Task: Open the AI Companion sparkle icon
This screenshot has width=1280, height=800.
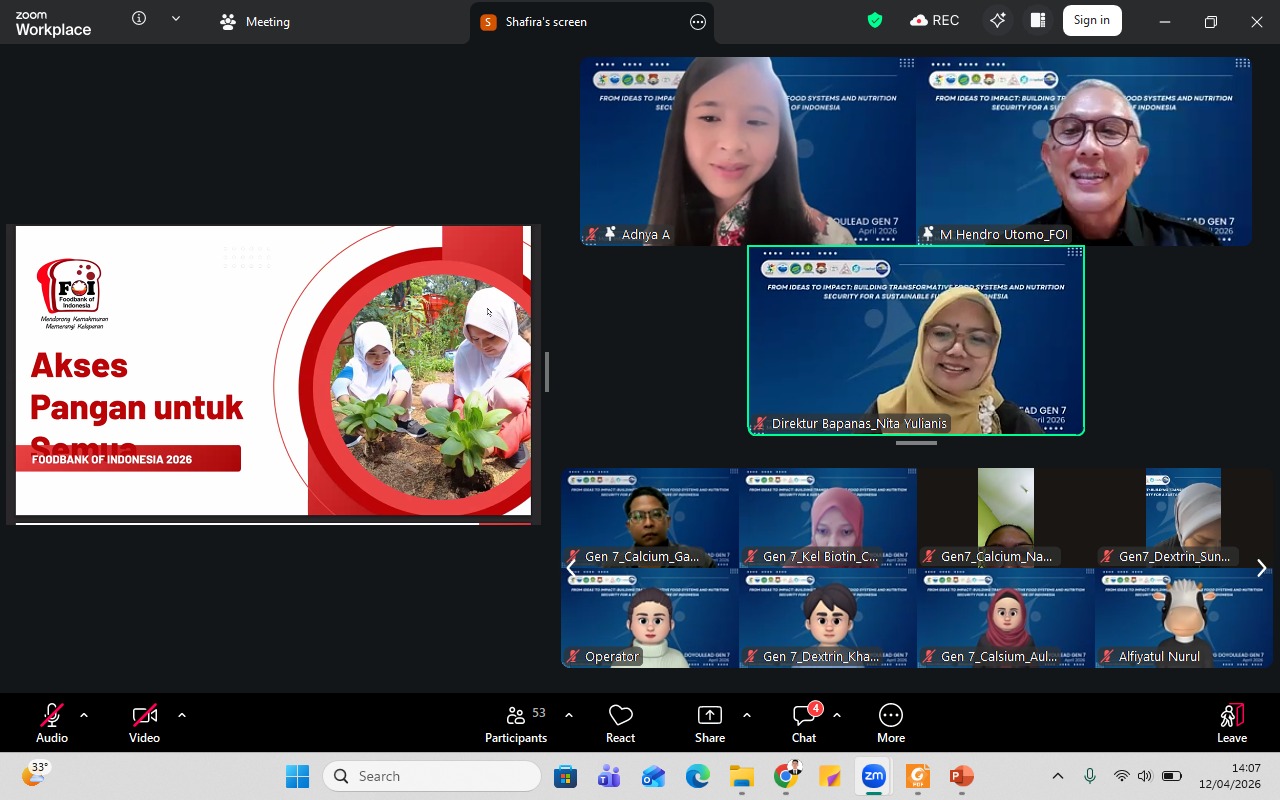Action: pos(997,21)
